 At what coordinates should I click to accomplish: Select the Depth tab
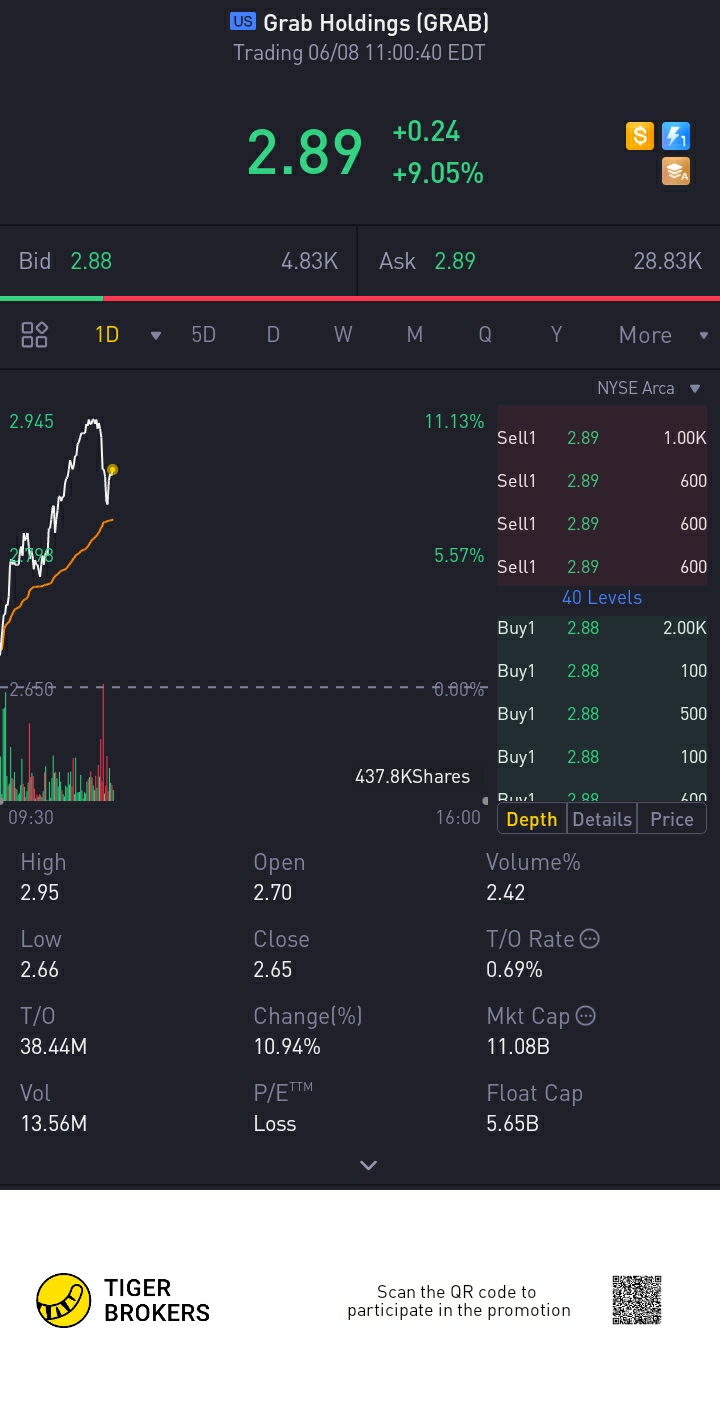coord(532,819)
